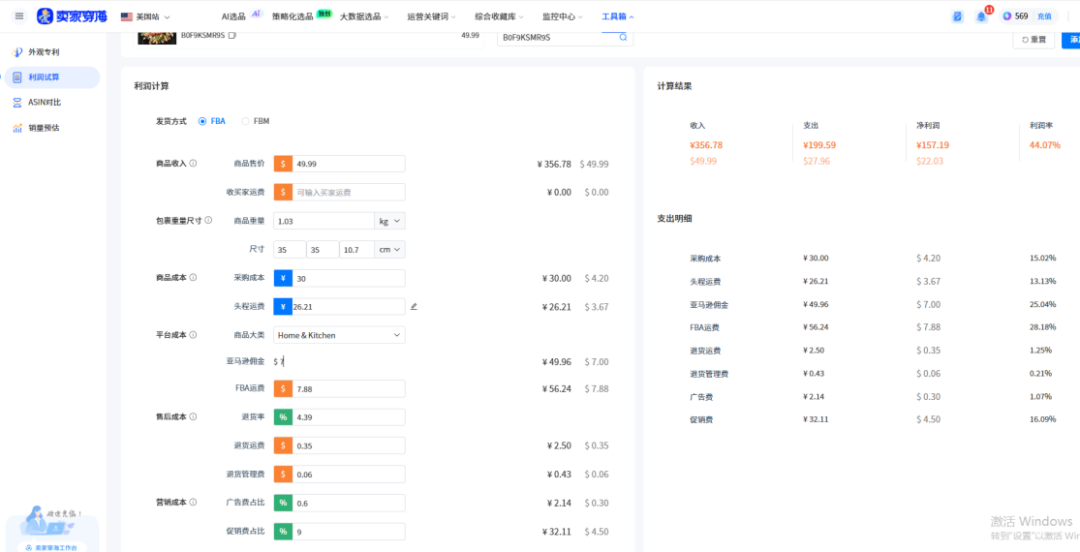Click the info icon next to 售后成本
Viewport: 1080px width, 552px height.
pos(193,417)
